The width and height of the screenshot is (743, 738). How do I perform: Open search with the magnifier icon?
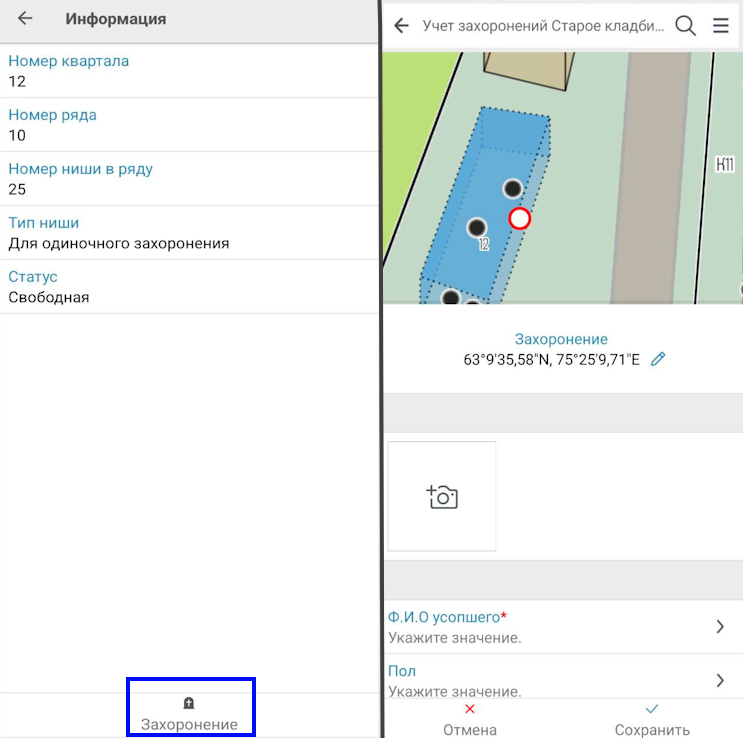point(685,26)
